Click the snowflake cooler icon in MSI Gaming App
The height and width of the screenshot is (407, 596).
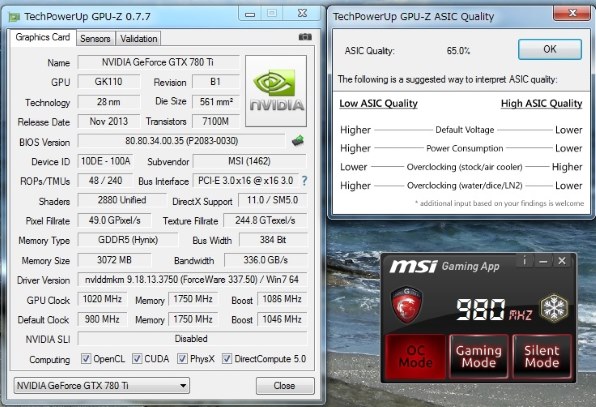pos(554,308)
